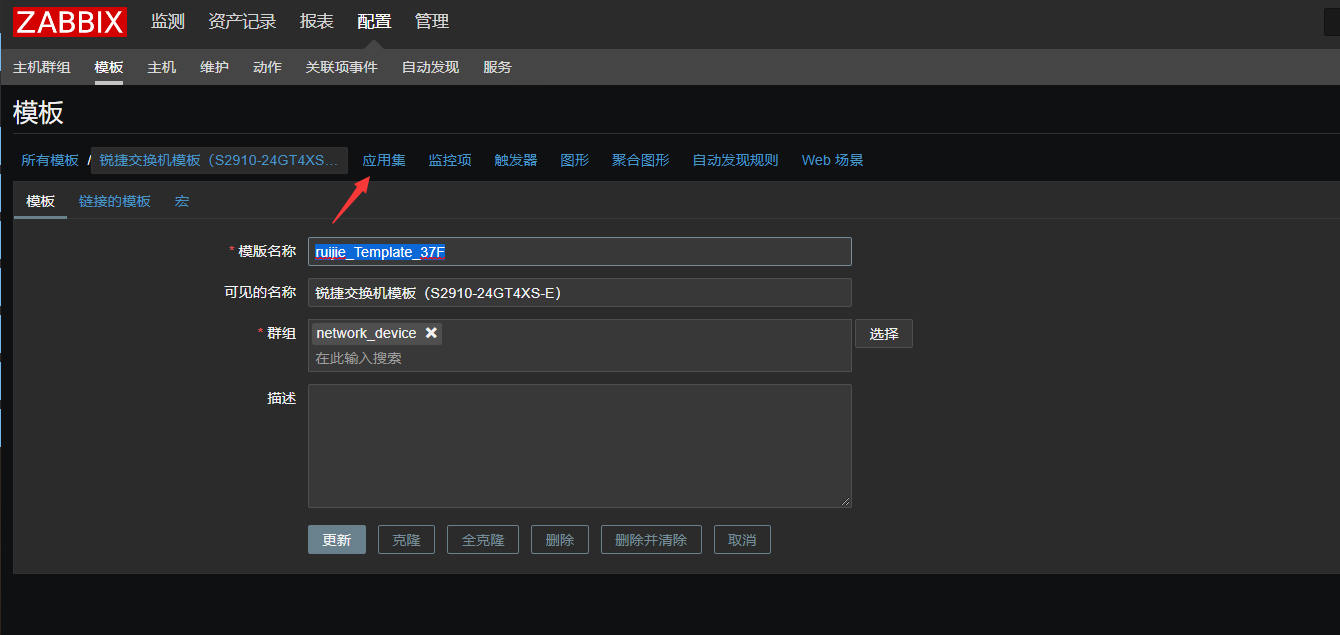Image resolution: width=1340 pixels, height=635 pixels.
Task: Open the 聚合图形 link
Action: click(x=641, y=160)
